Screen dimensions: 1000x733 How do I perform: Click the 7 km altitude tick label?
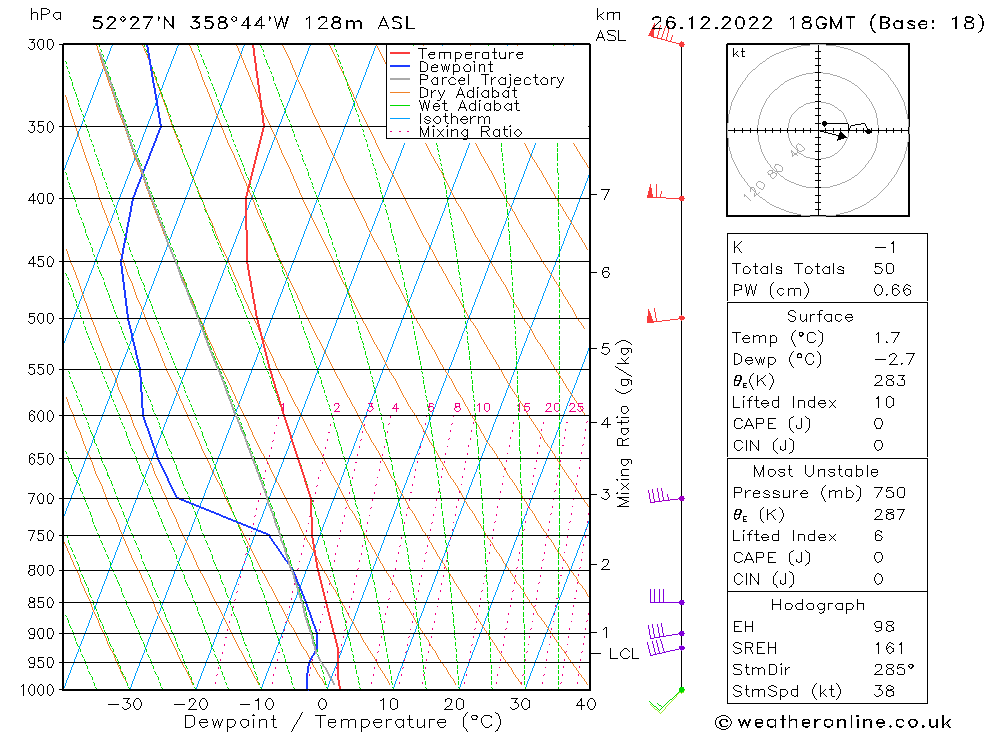tap(605, 194)
